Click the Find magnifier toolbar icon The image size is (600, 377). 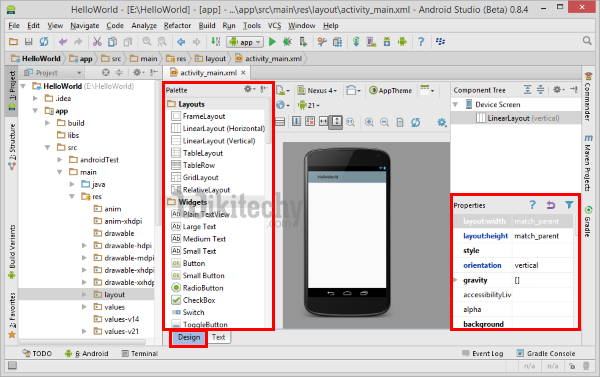147,42
